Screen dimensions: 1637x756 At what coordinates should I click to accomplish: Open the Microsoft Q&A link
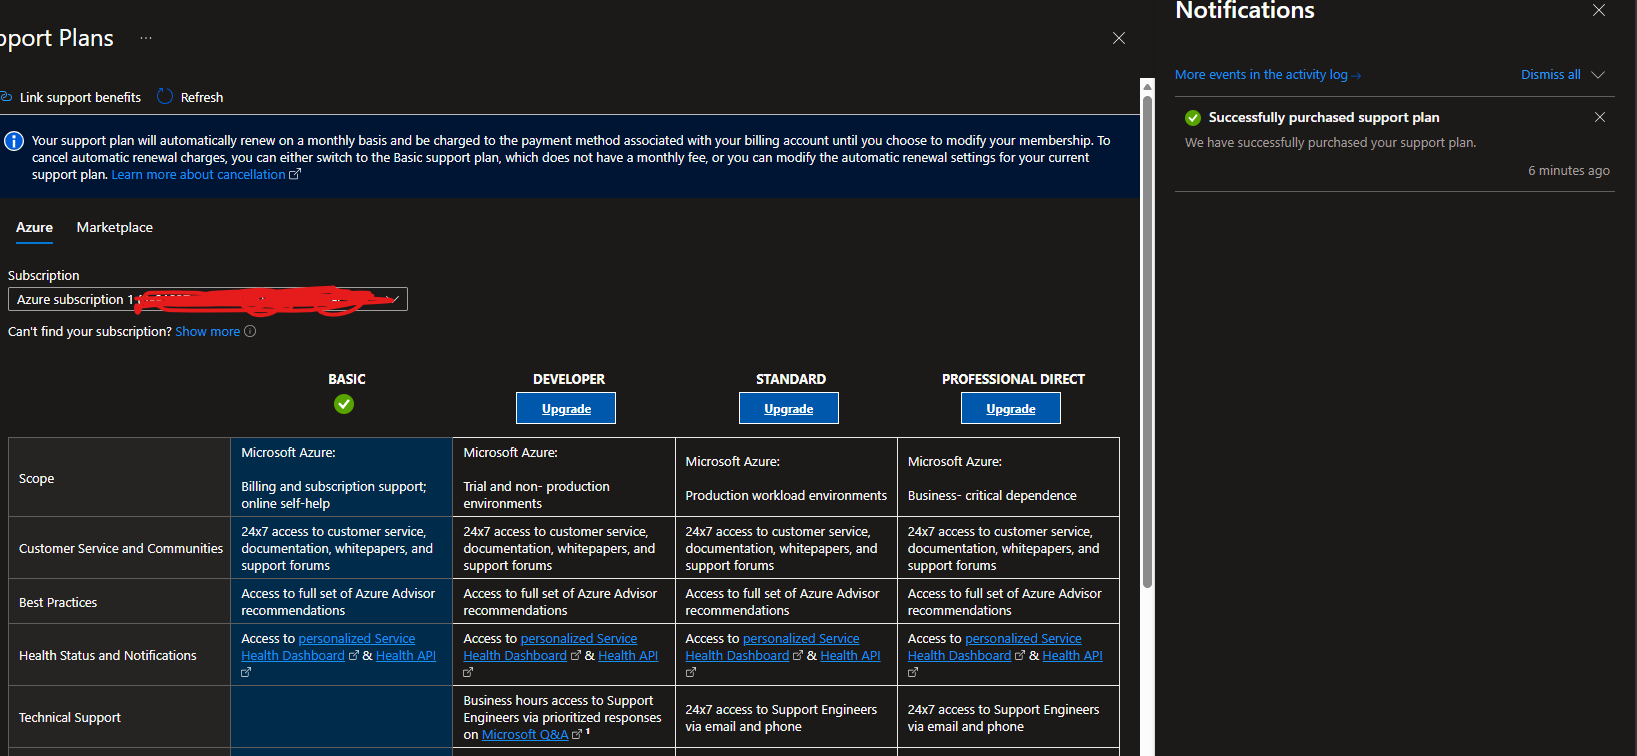(525, 735)
